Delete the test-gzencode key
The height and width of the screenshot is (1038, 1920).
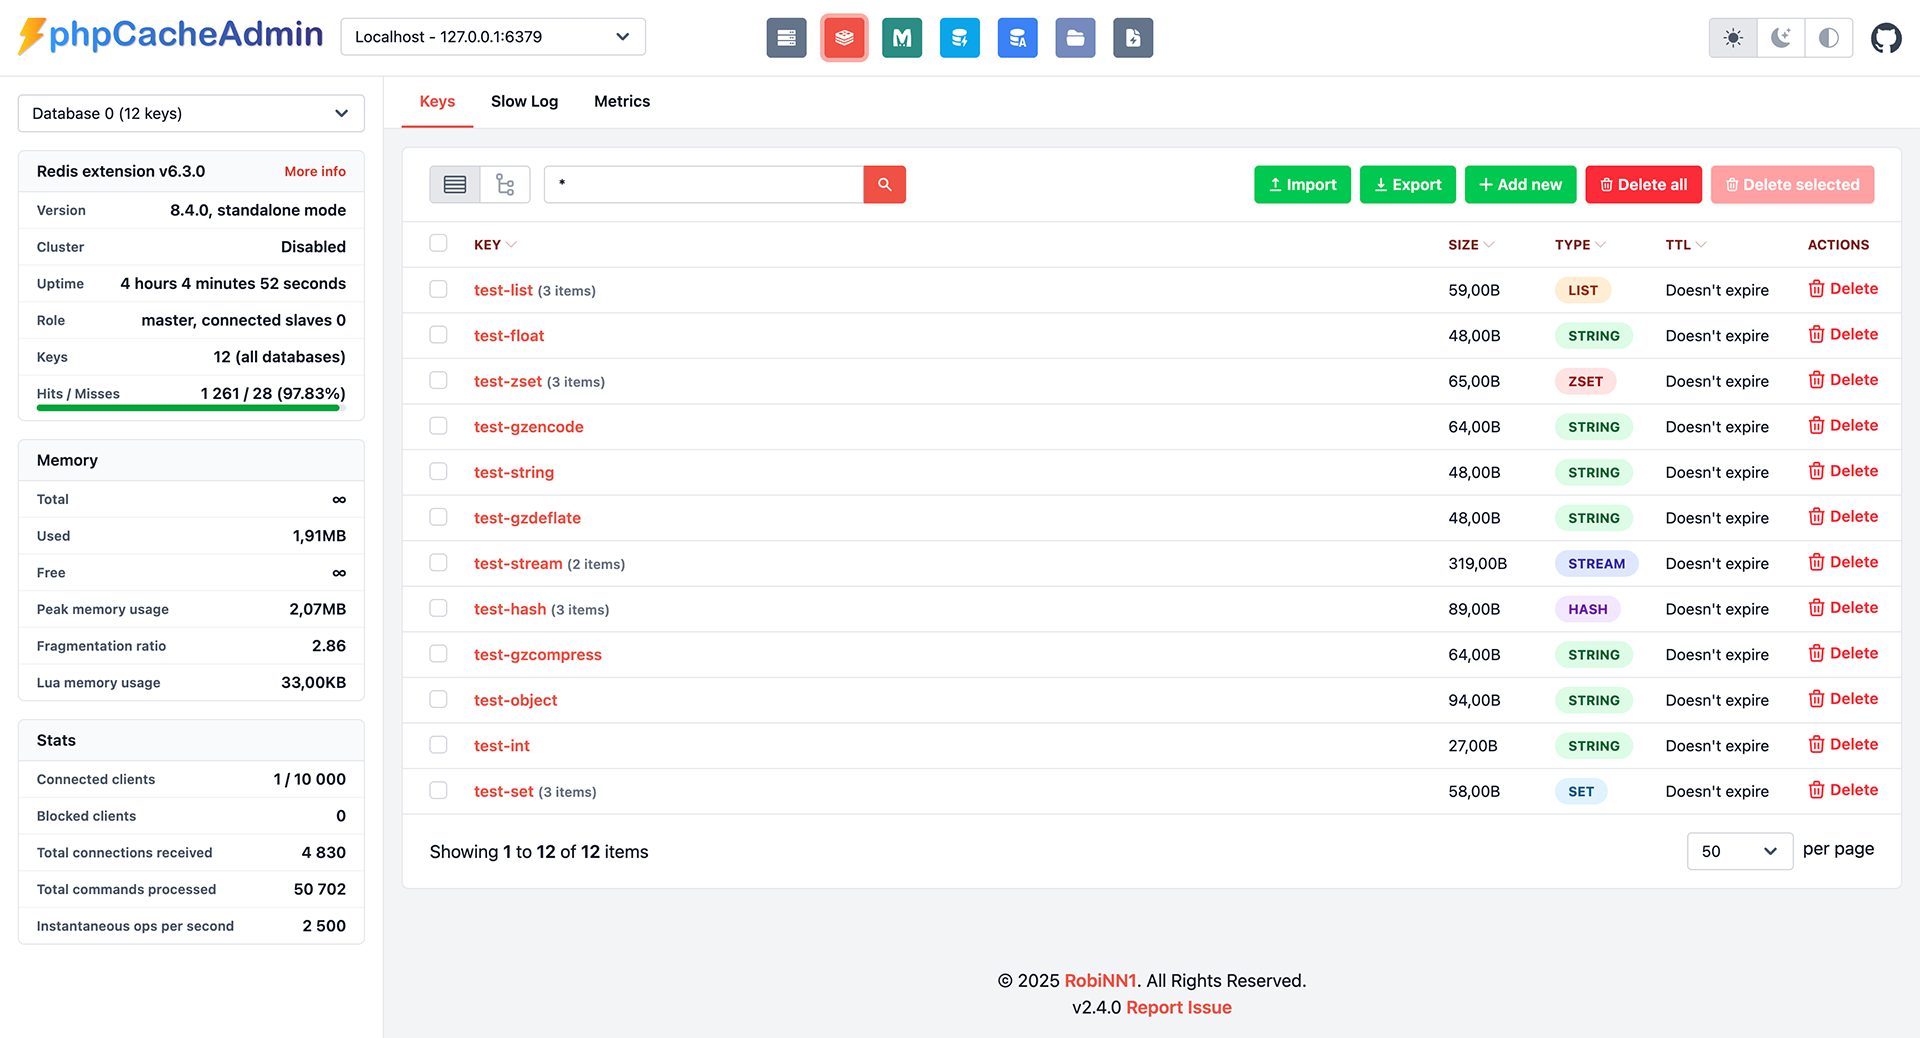[x=1843, y=426]
